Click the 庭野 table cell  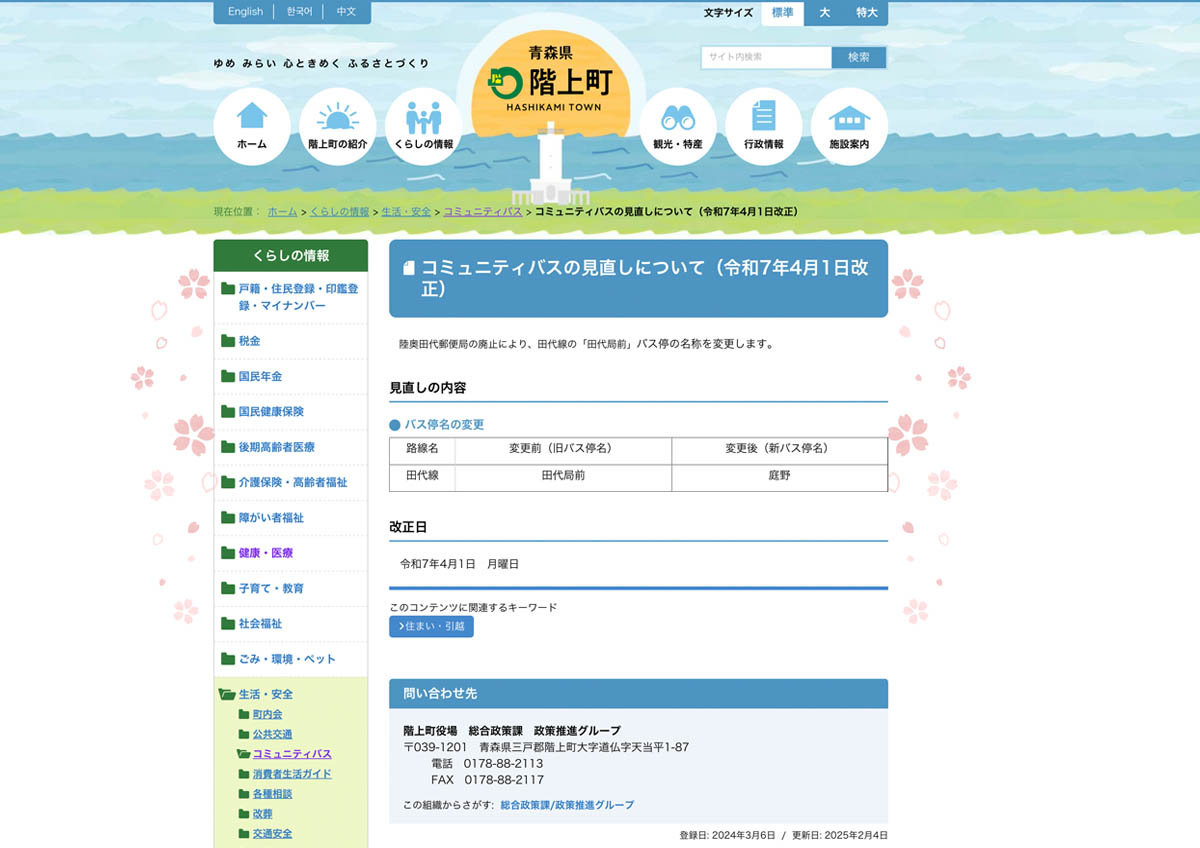click(779, 477)
